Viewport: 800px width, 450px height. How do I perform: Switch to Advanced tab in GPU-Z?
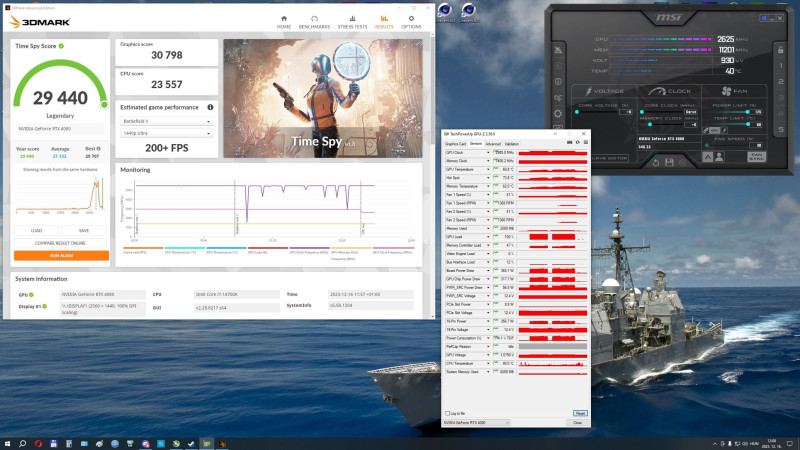(x=493, y=144)
